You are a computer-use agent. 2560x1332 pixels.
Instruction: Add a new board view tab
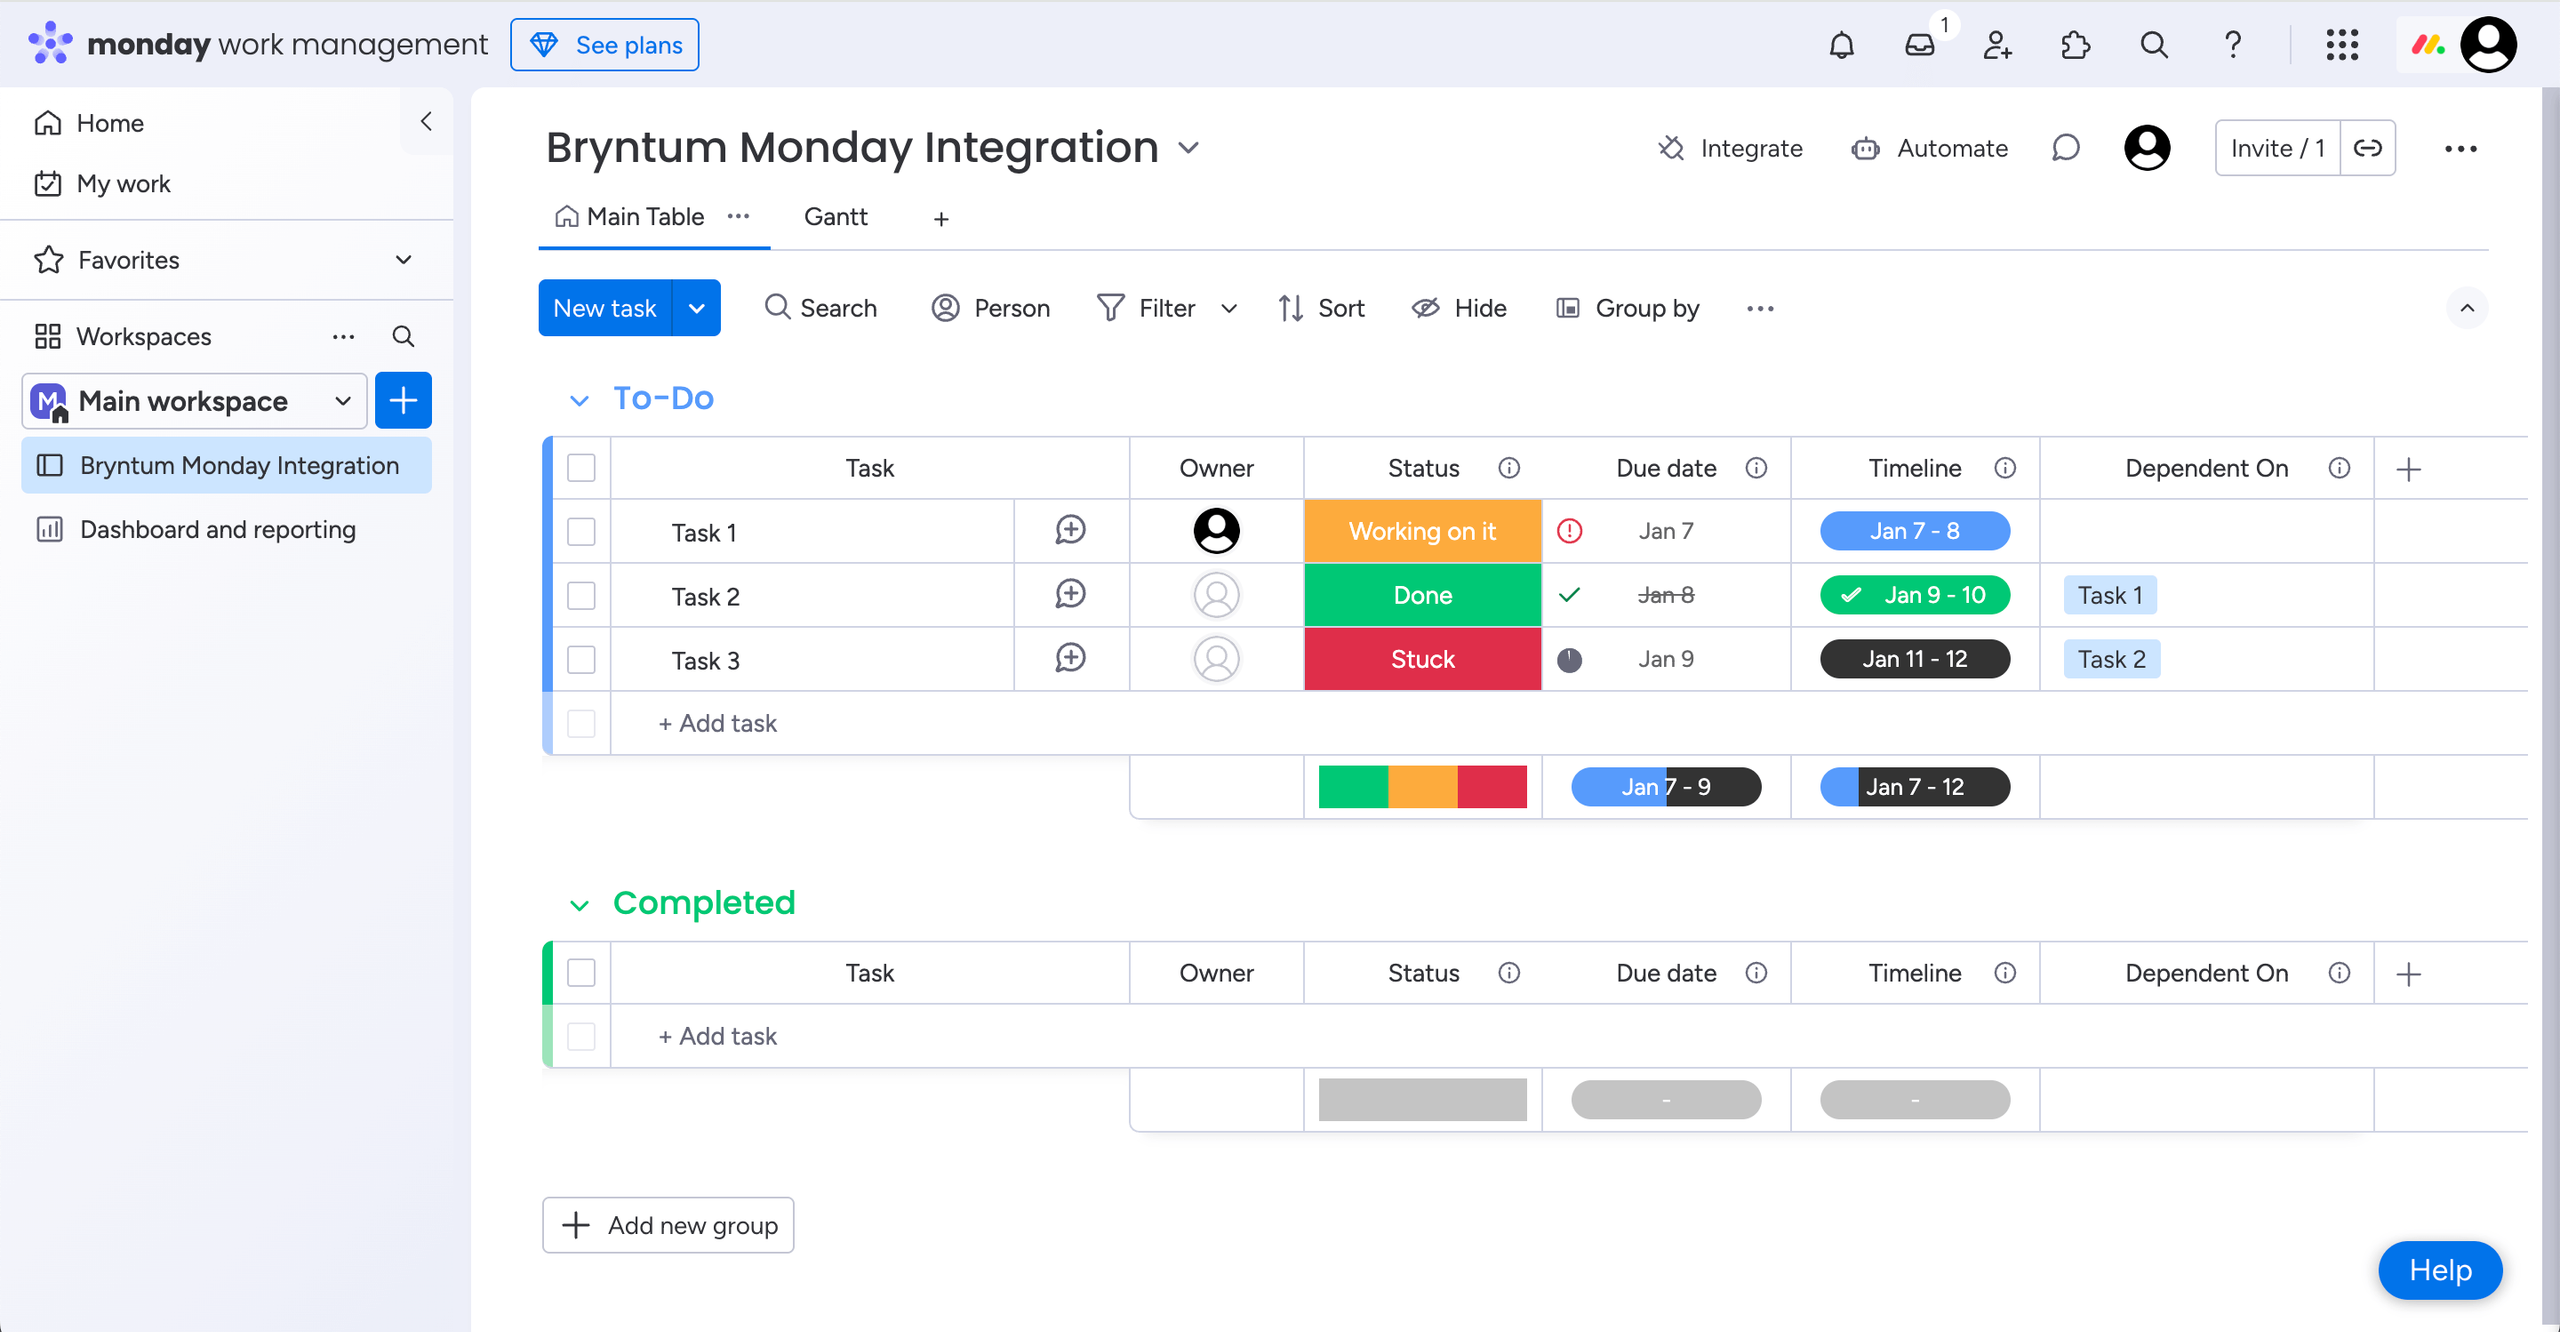(941, 219)
